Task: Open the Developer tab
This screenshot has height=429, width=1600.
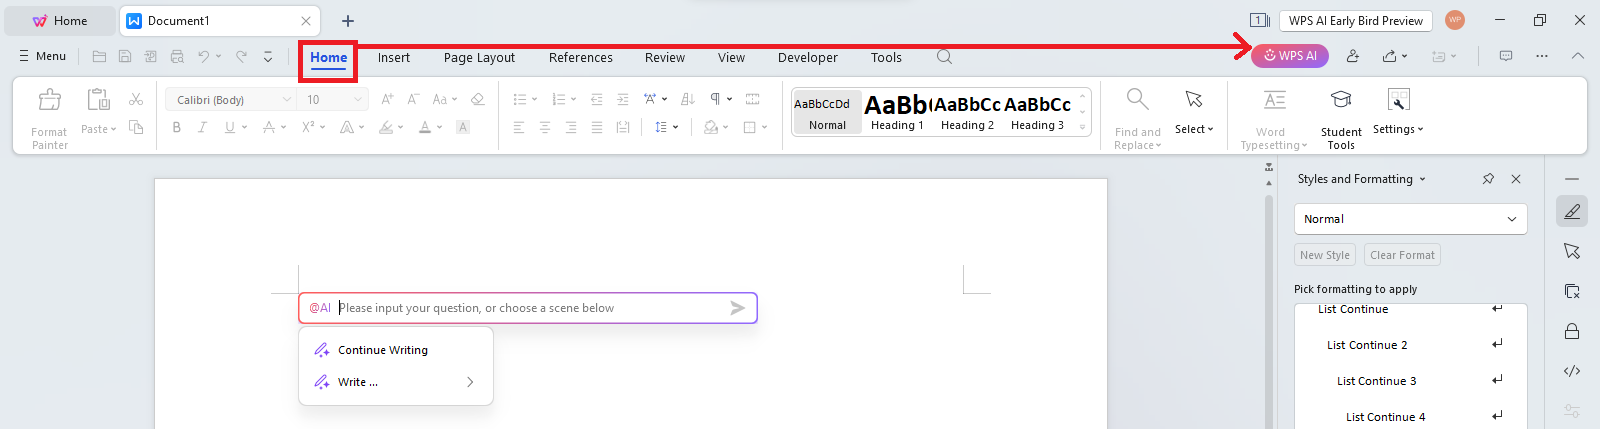Action: 808,57
